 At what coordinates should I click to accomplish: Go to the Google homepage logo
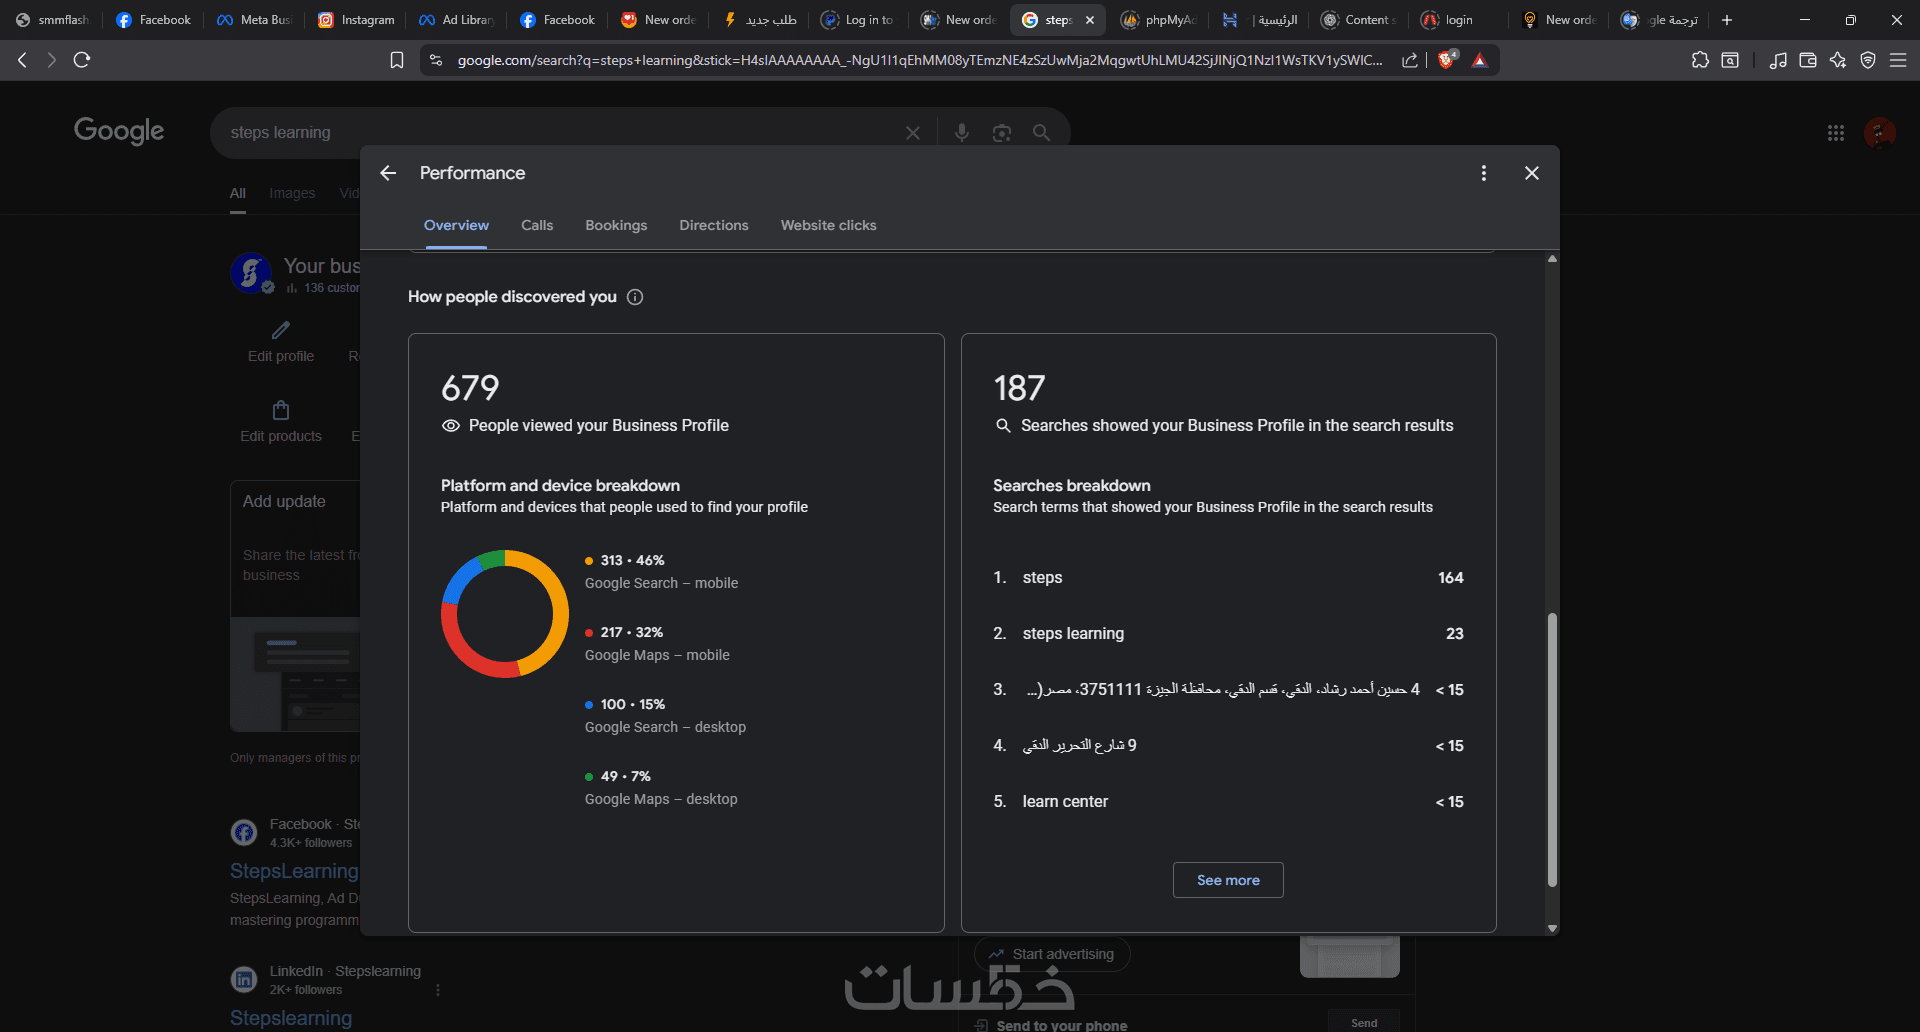(119, 131)
